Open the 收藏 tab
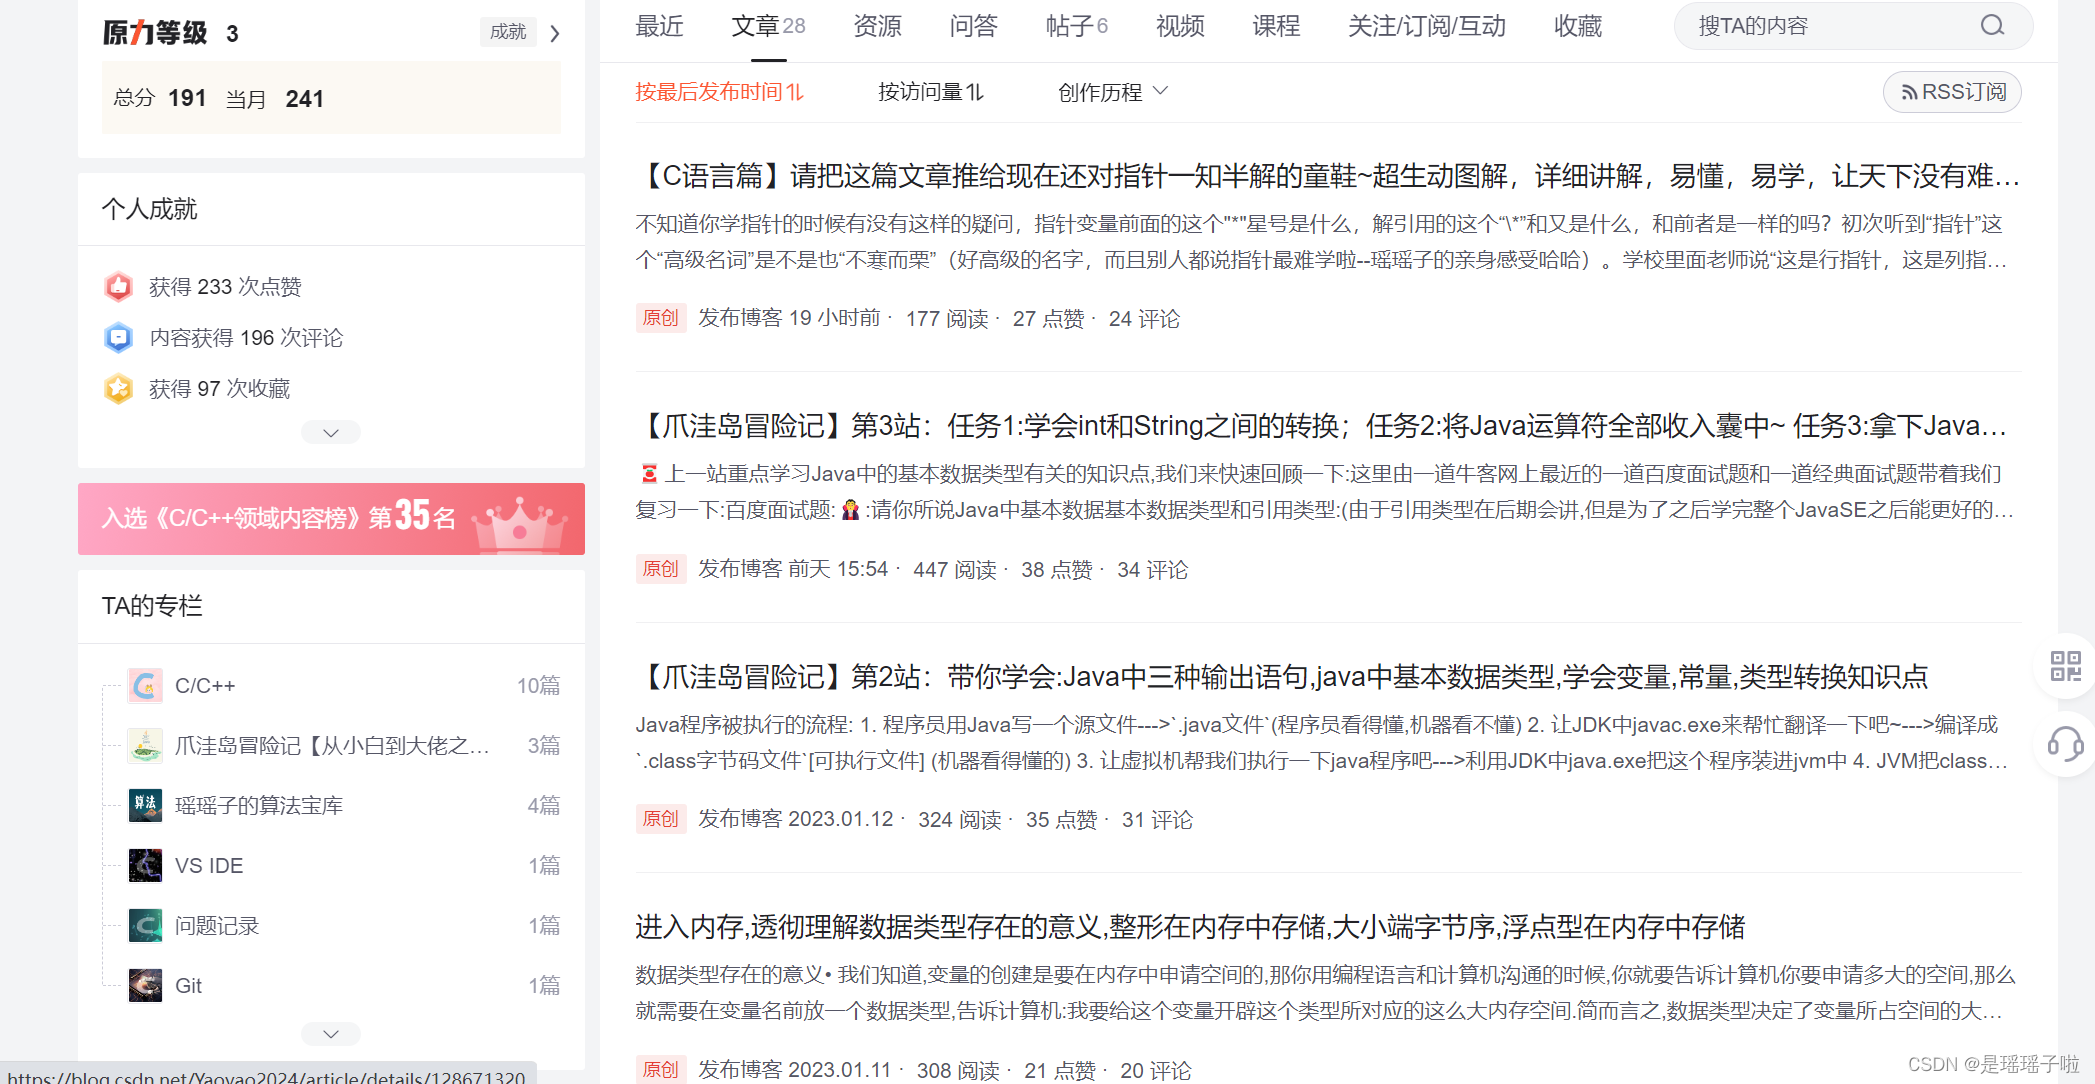Screen dimensions: 2095x1084 1577,26
